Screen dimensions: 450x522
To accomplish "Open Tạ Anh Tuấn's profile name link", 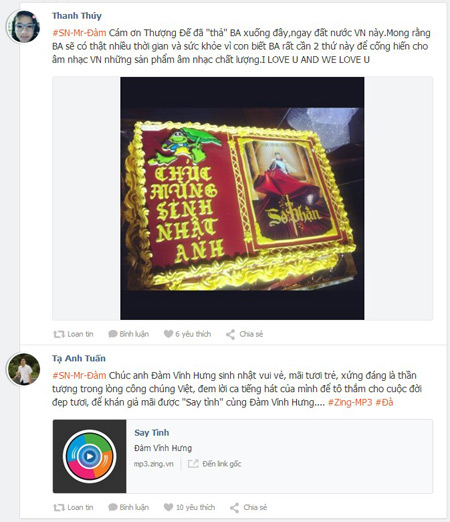I will [79, 358].
